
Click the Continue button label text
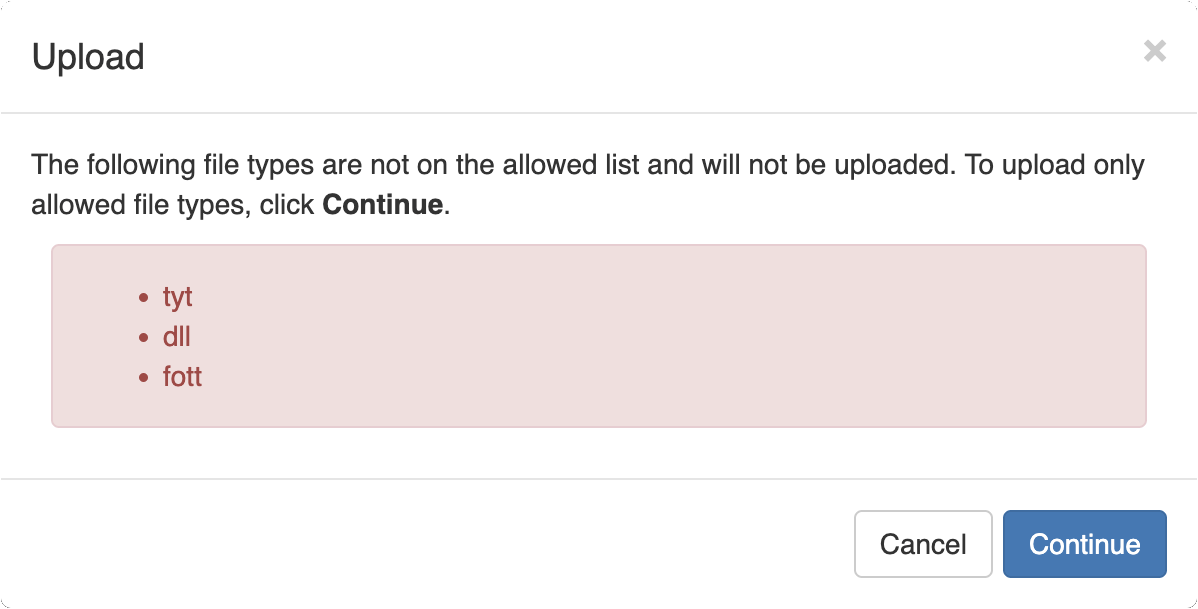pyautogui.click(x=1084, y=544)
